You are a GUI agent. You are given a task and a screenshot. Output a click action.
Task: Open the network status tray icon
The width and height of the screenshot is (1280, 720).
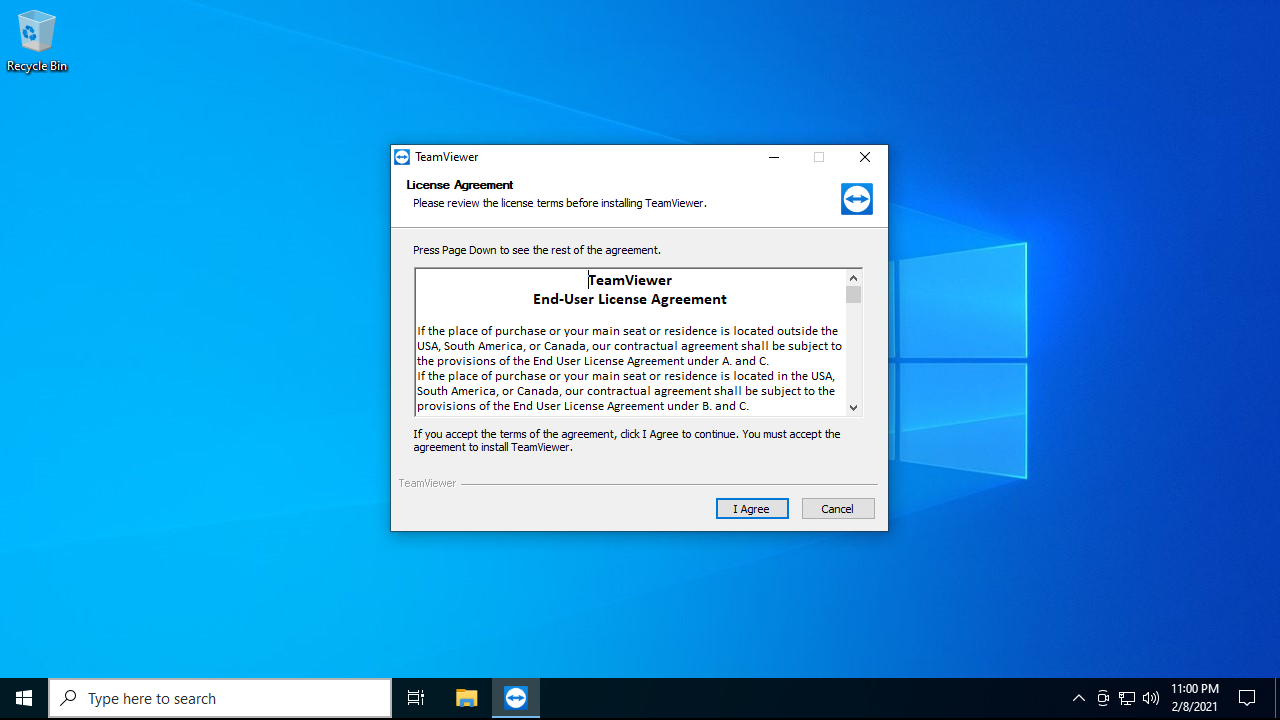(1127, 698)
